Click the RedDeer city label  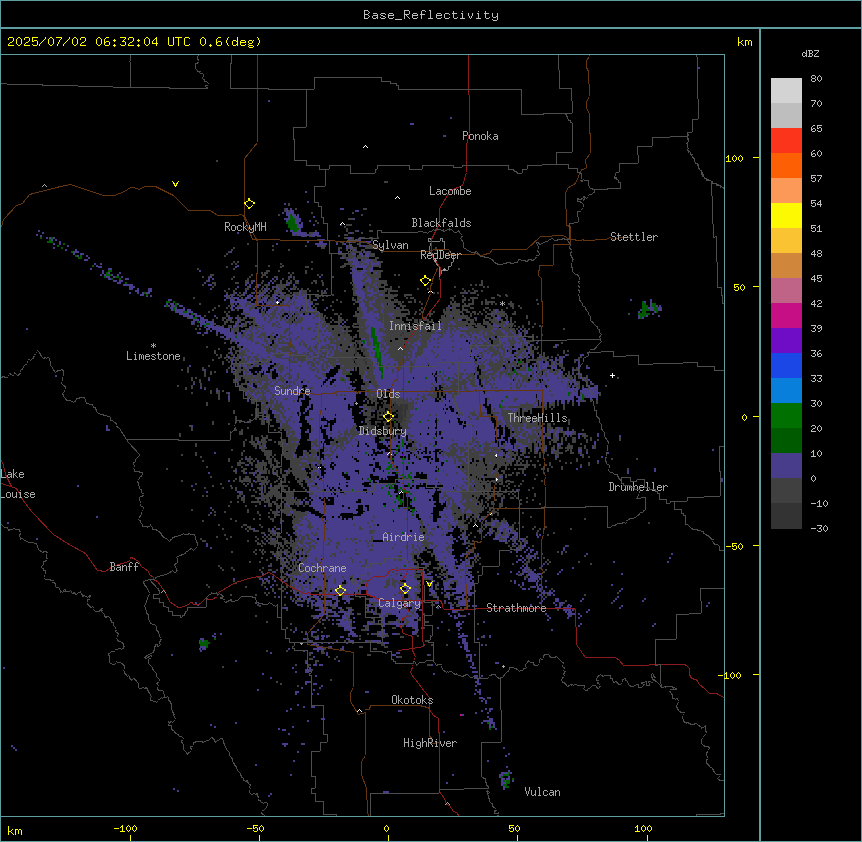click(440, 255)
